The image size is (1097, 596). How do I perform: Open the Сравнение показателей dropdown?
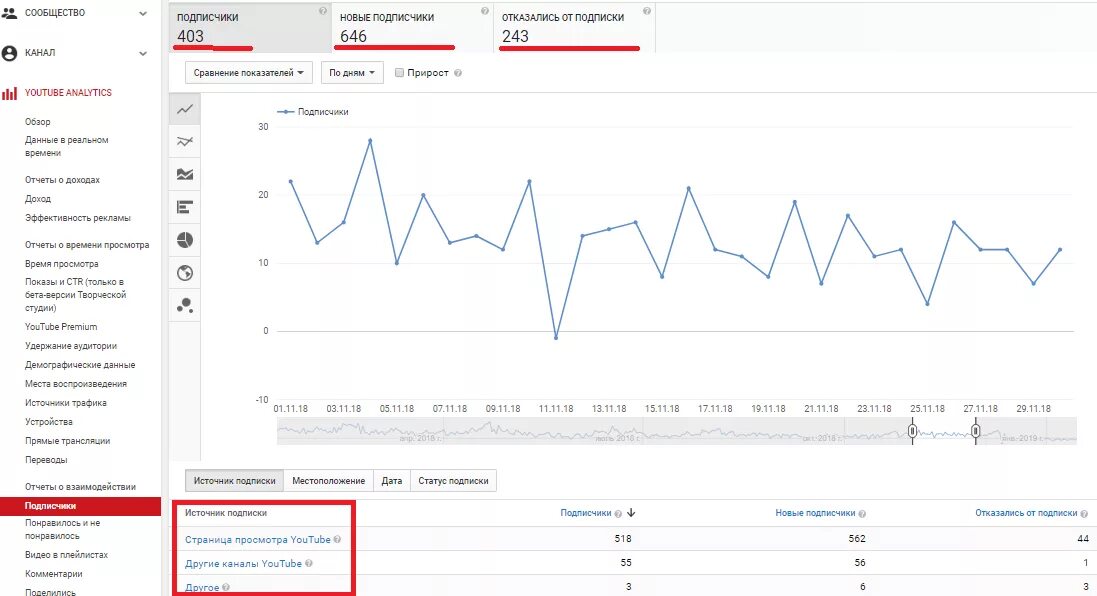pos(248,73)
